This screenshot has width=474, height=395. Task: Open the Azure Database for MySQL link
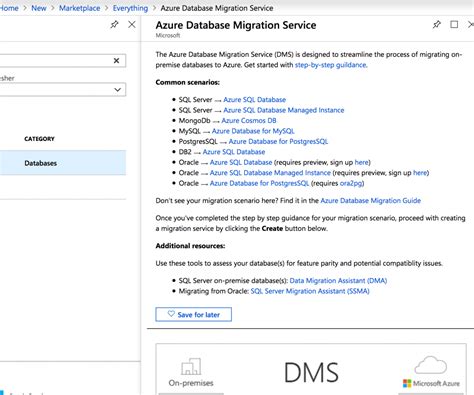coord(253,131)
